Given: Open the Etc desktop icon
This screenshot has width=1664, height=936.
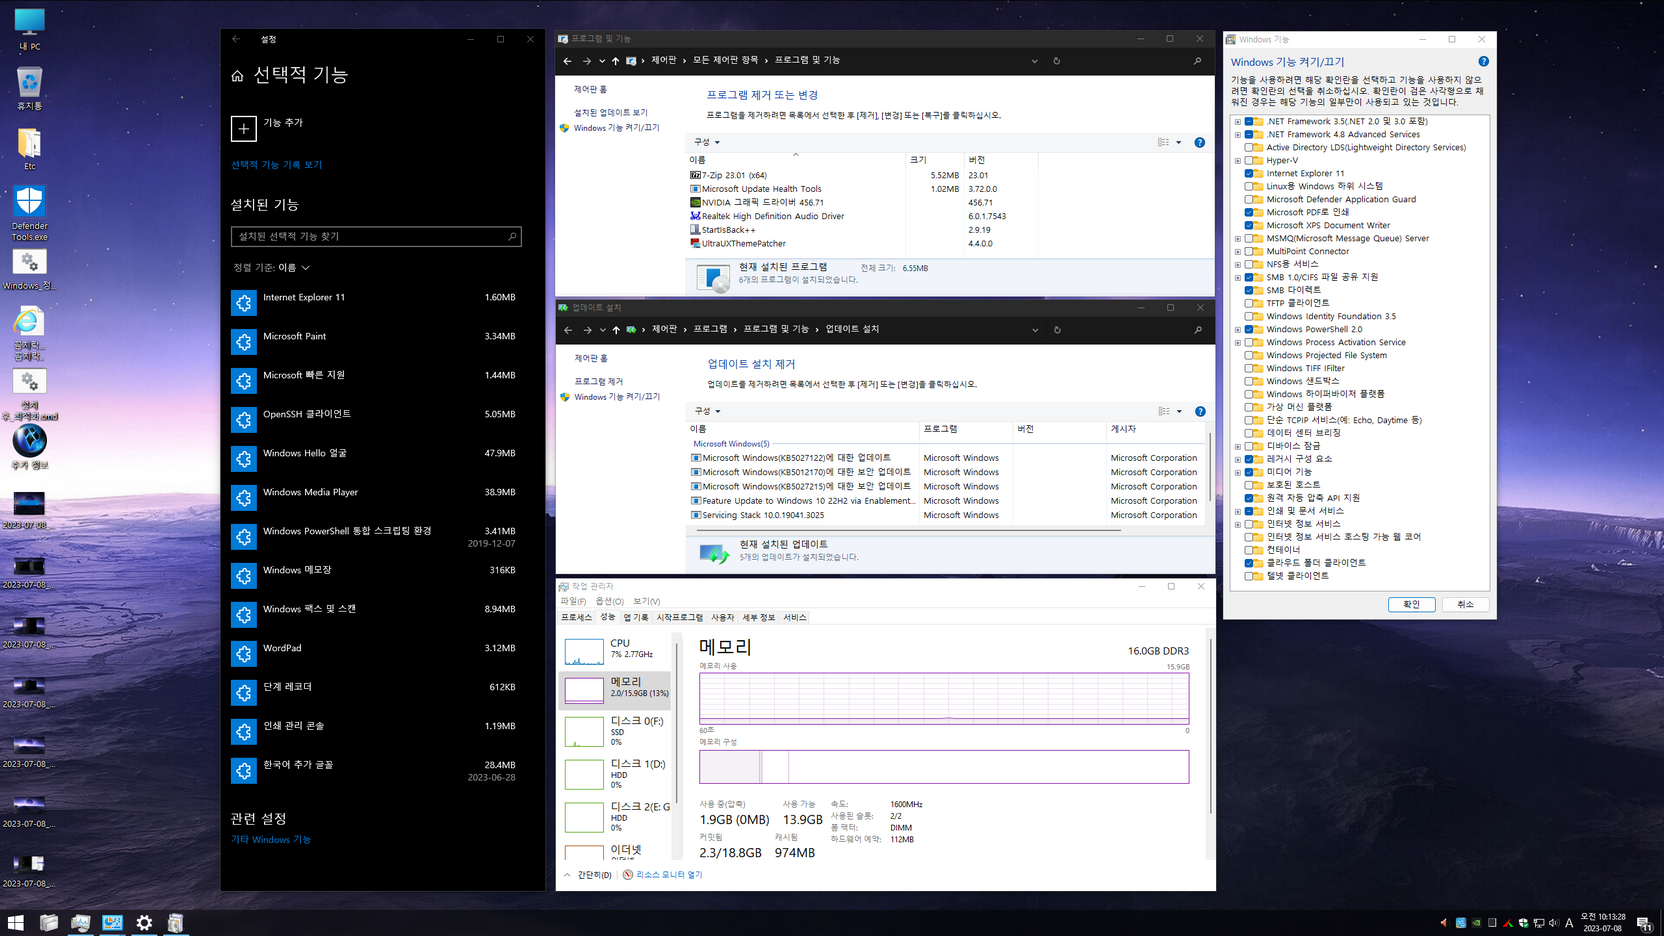Looking at the screenshot, I should tap(29, 148).
